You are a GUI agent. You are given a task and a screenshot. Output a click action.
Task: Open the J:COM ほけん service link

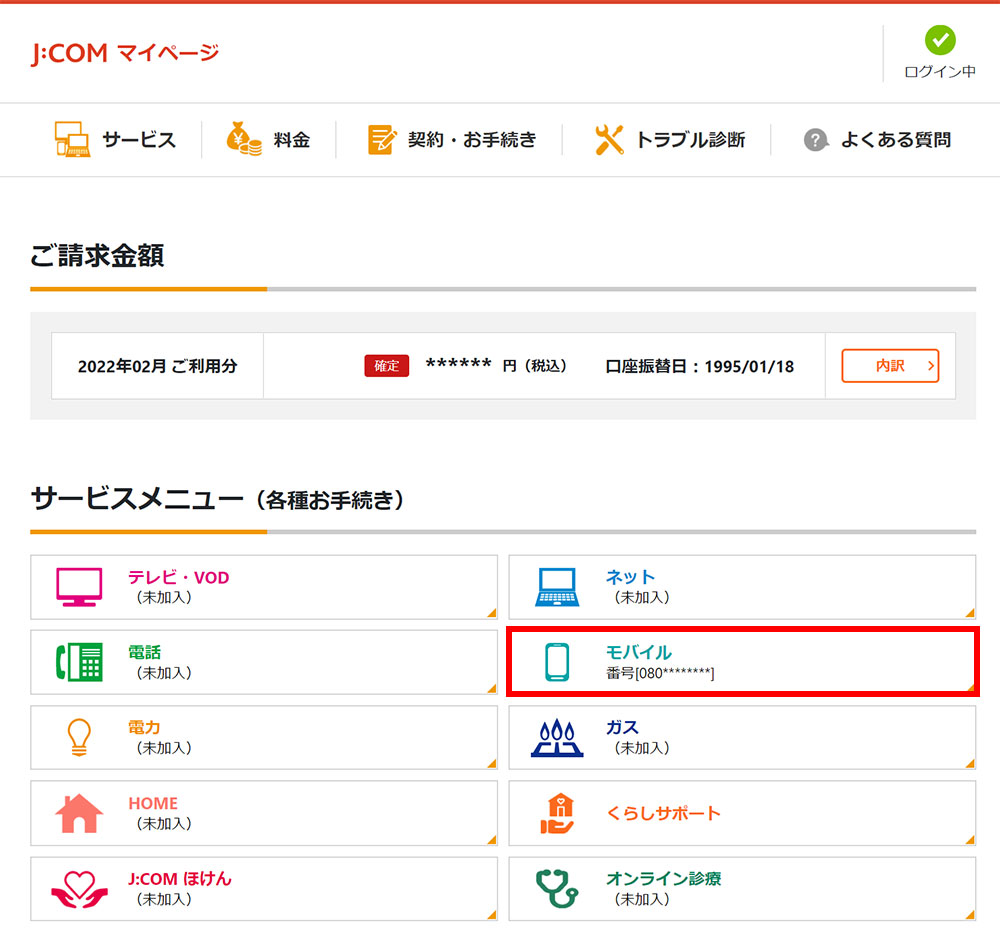point(180,879)
